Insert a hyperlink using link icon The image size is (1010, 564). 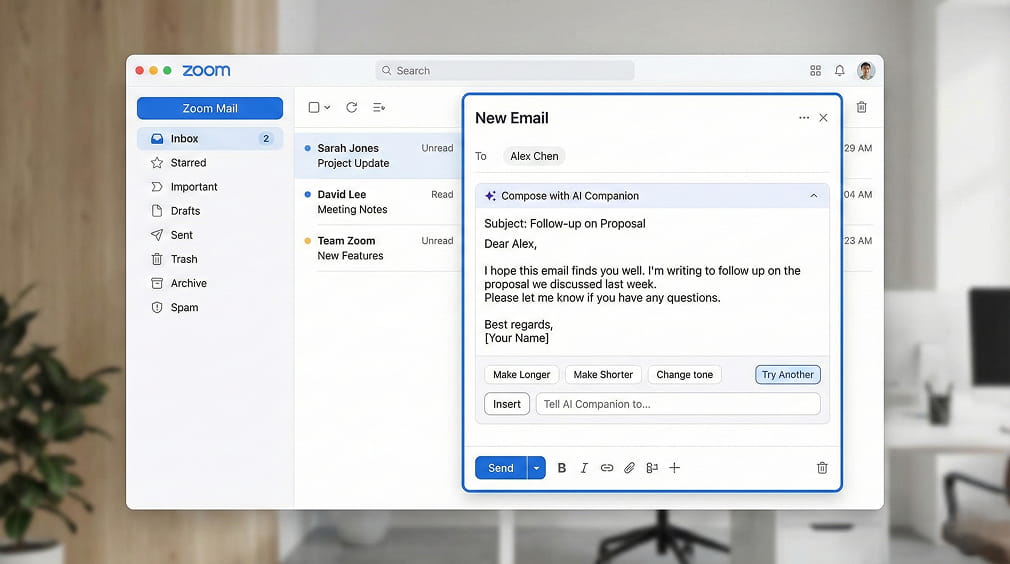click(607, 468)
